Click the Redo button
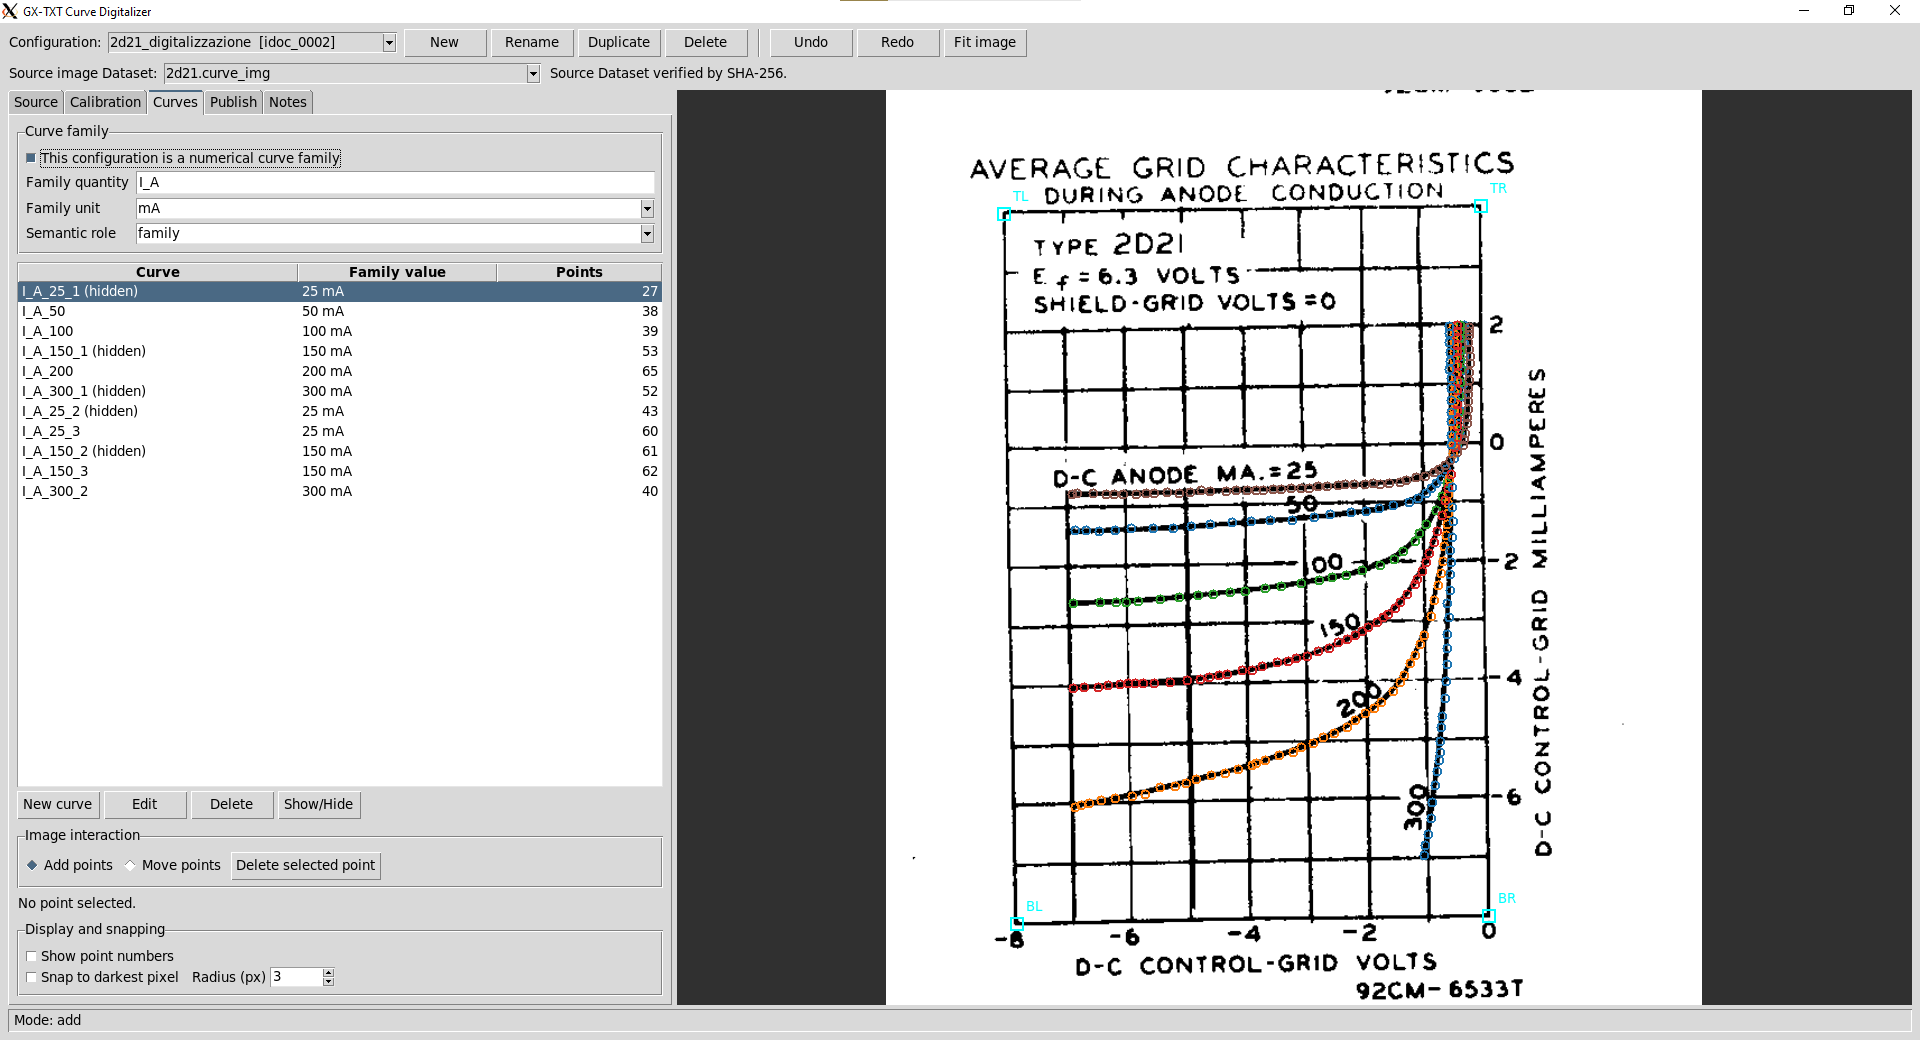This screenshot has width=1920, height=1040. pyautogui.click(x=898, y=42)
